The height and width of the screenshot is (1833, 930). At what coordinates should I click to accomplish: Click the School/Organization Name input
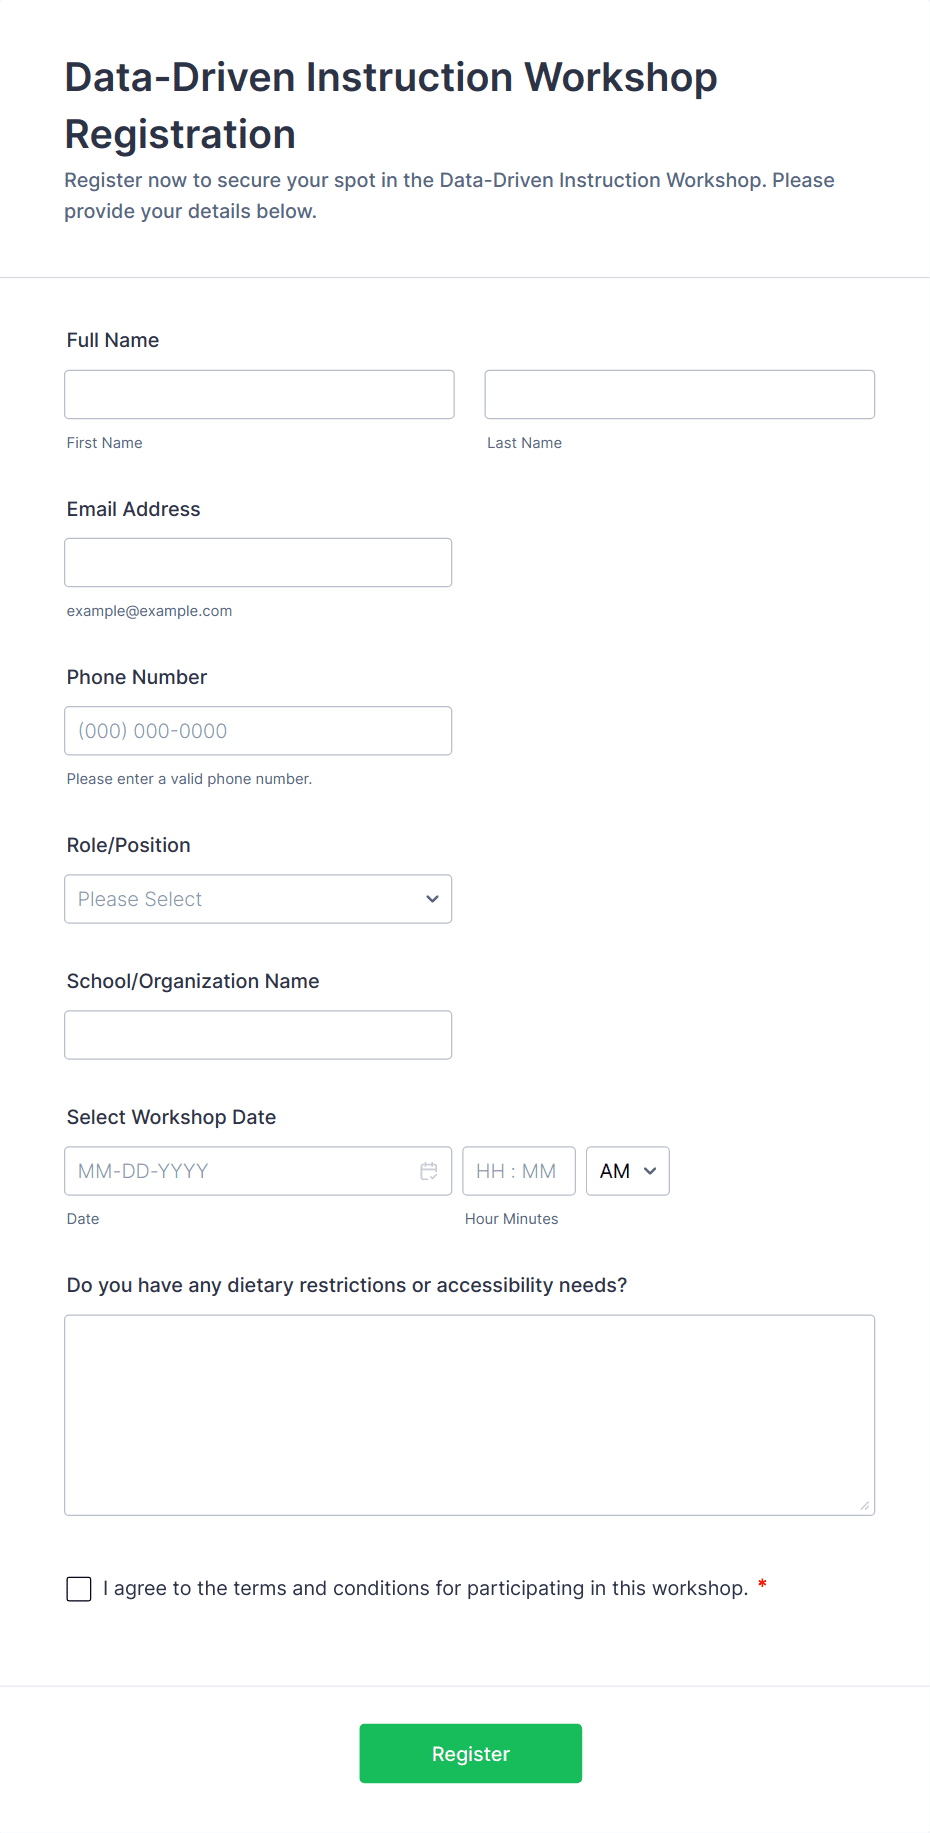coord(258,1034)
